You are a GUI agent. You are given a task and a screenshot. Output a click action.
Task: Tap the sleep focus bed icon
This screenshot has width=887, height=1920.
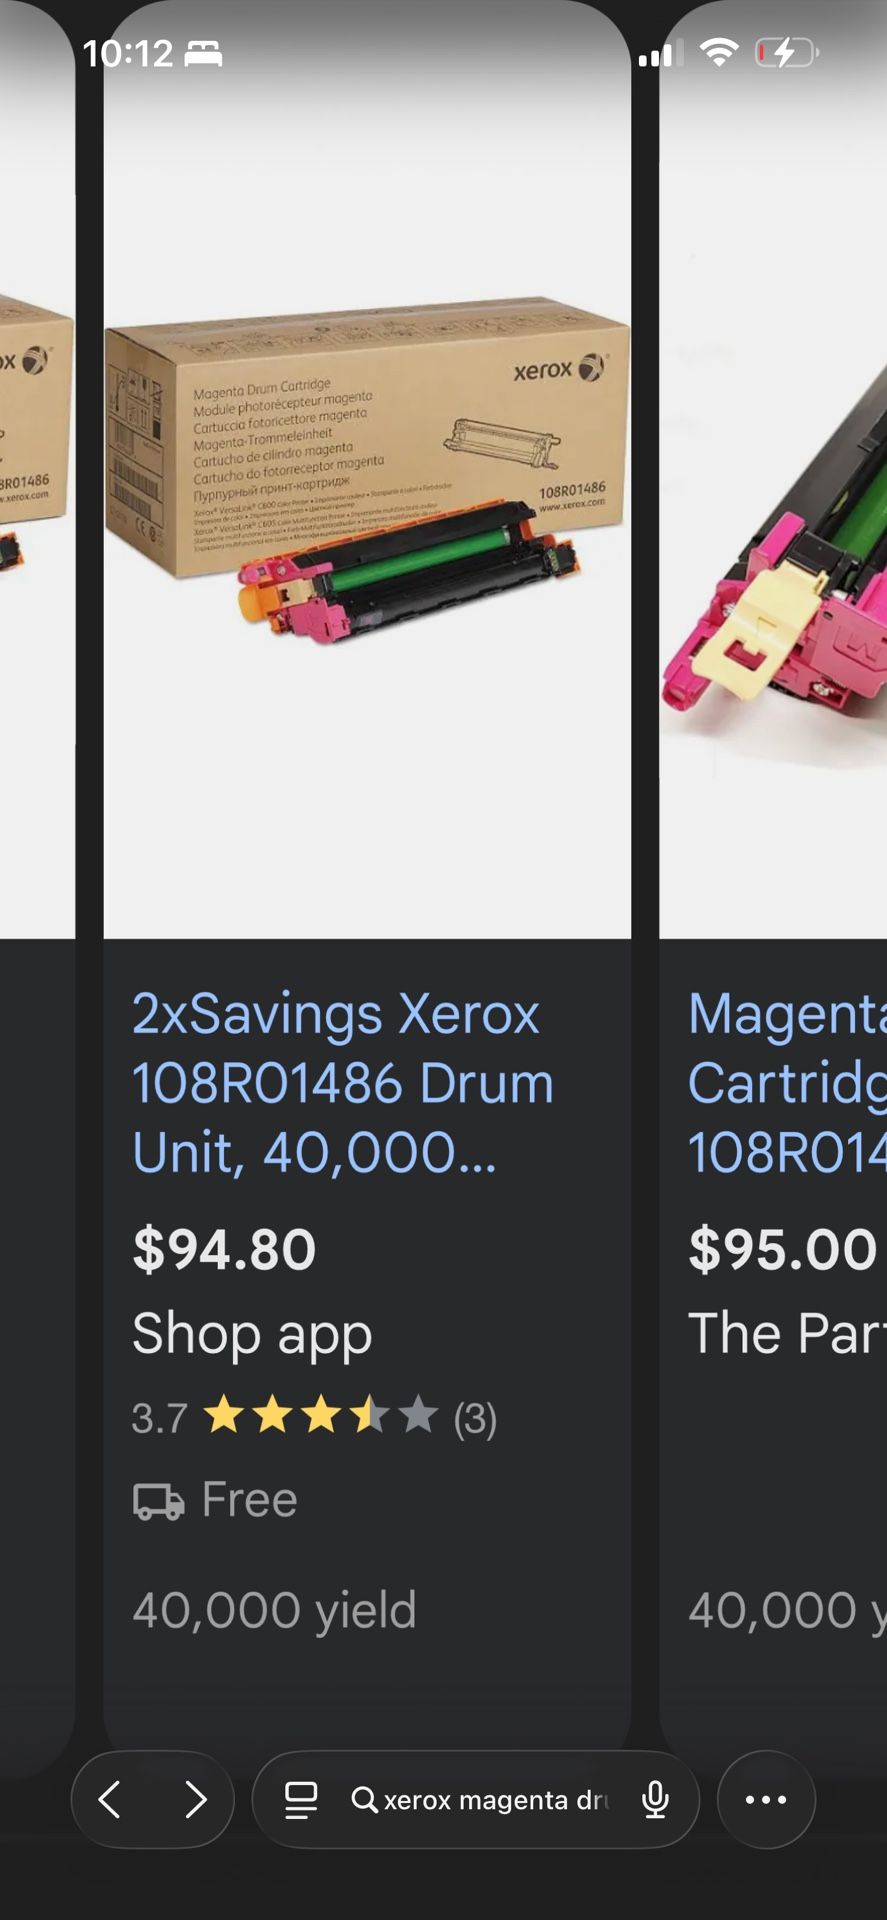204,53
